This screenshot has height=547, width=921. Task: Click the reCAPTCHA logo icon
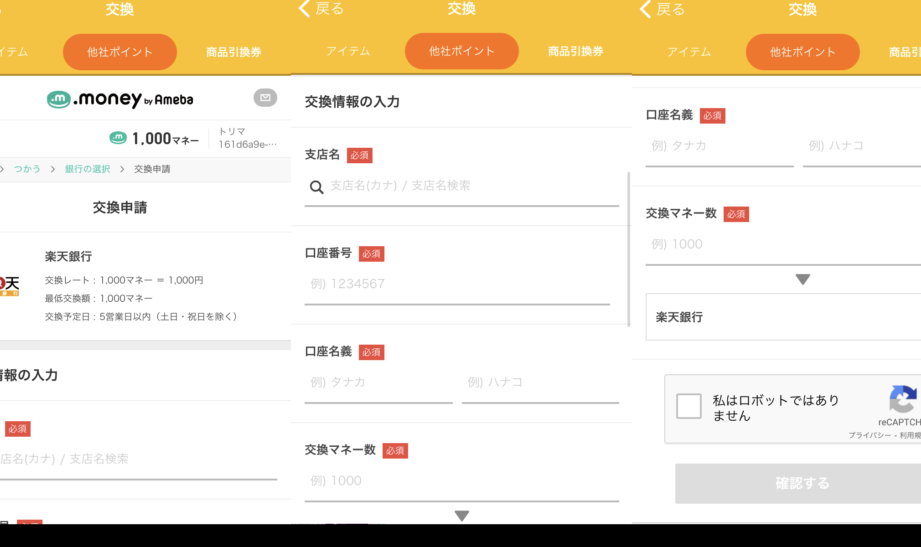pos(904,399)
